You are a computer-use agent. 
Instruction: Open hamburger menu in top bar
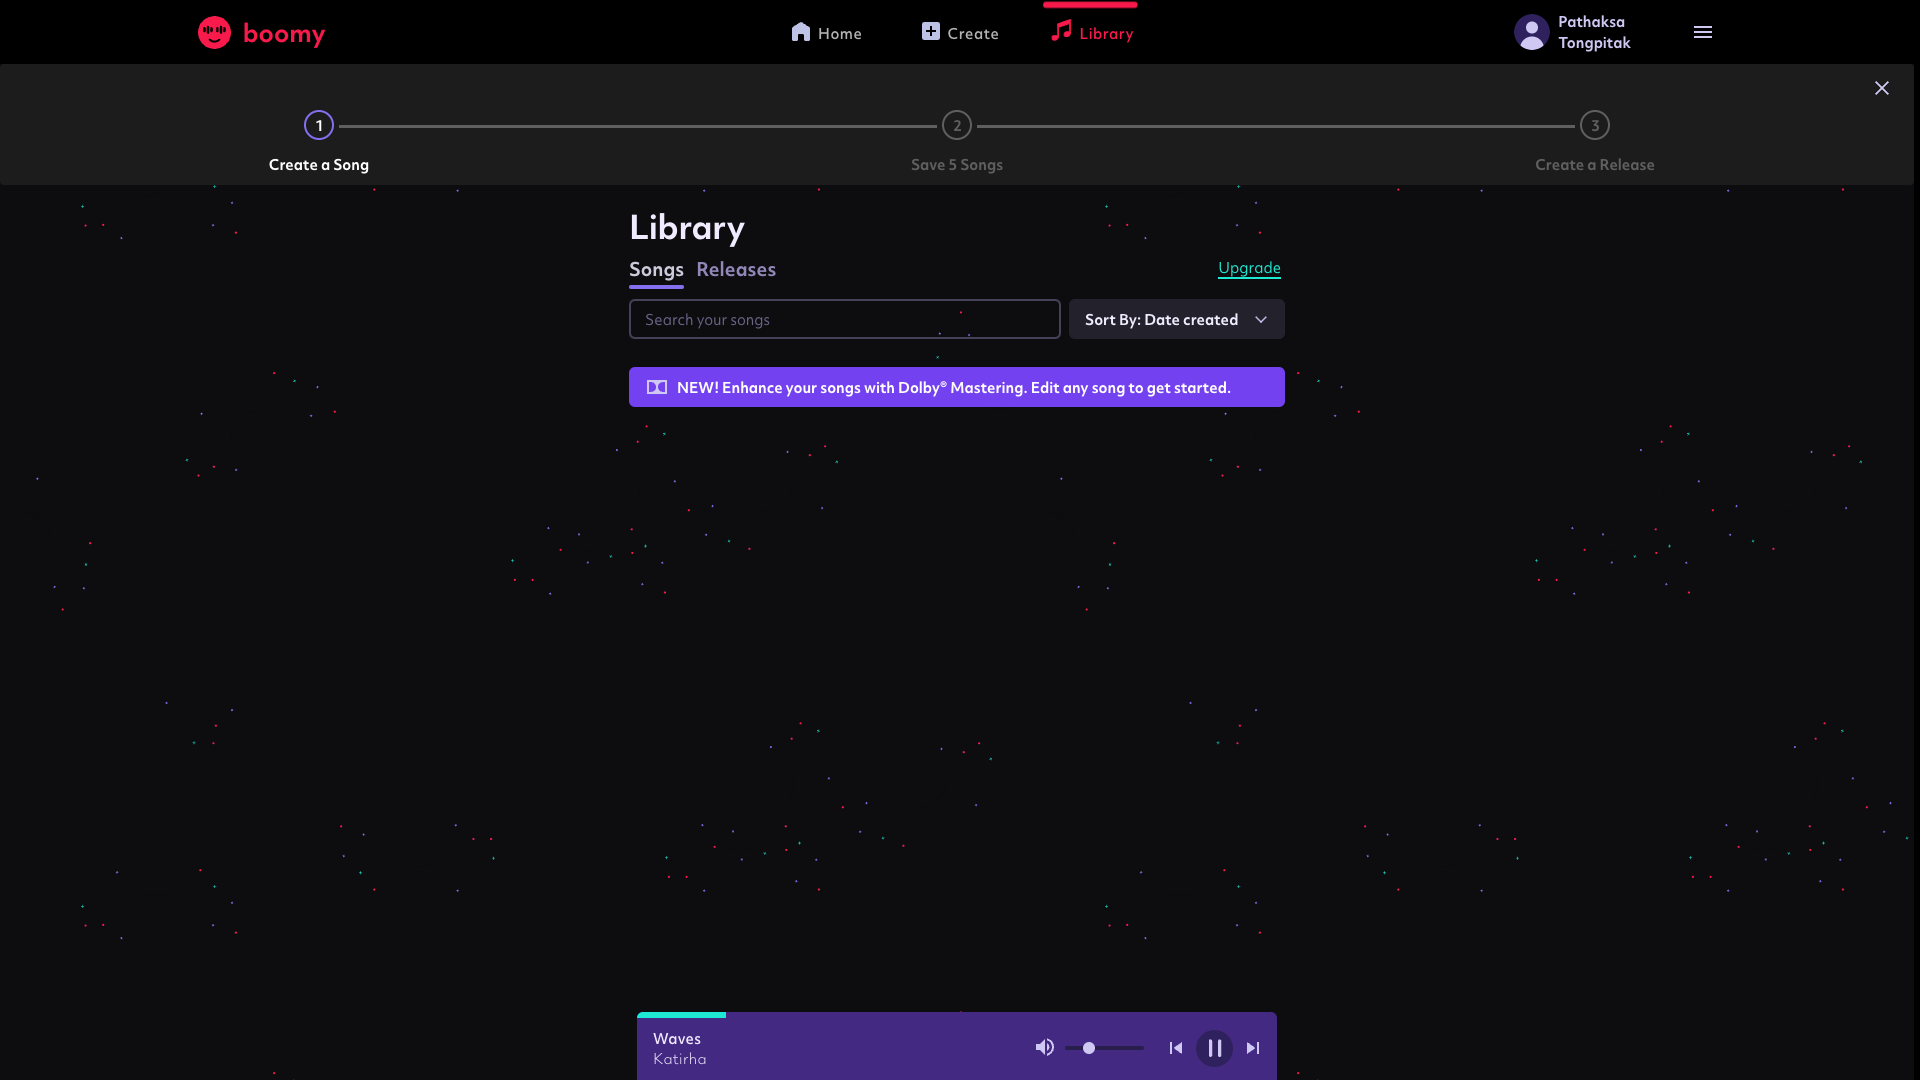(1703, 33)
